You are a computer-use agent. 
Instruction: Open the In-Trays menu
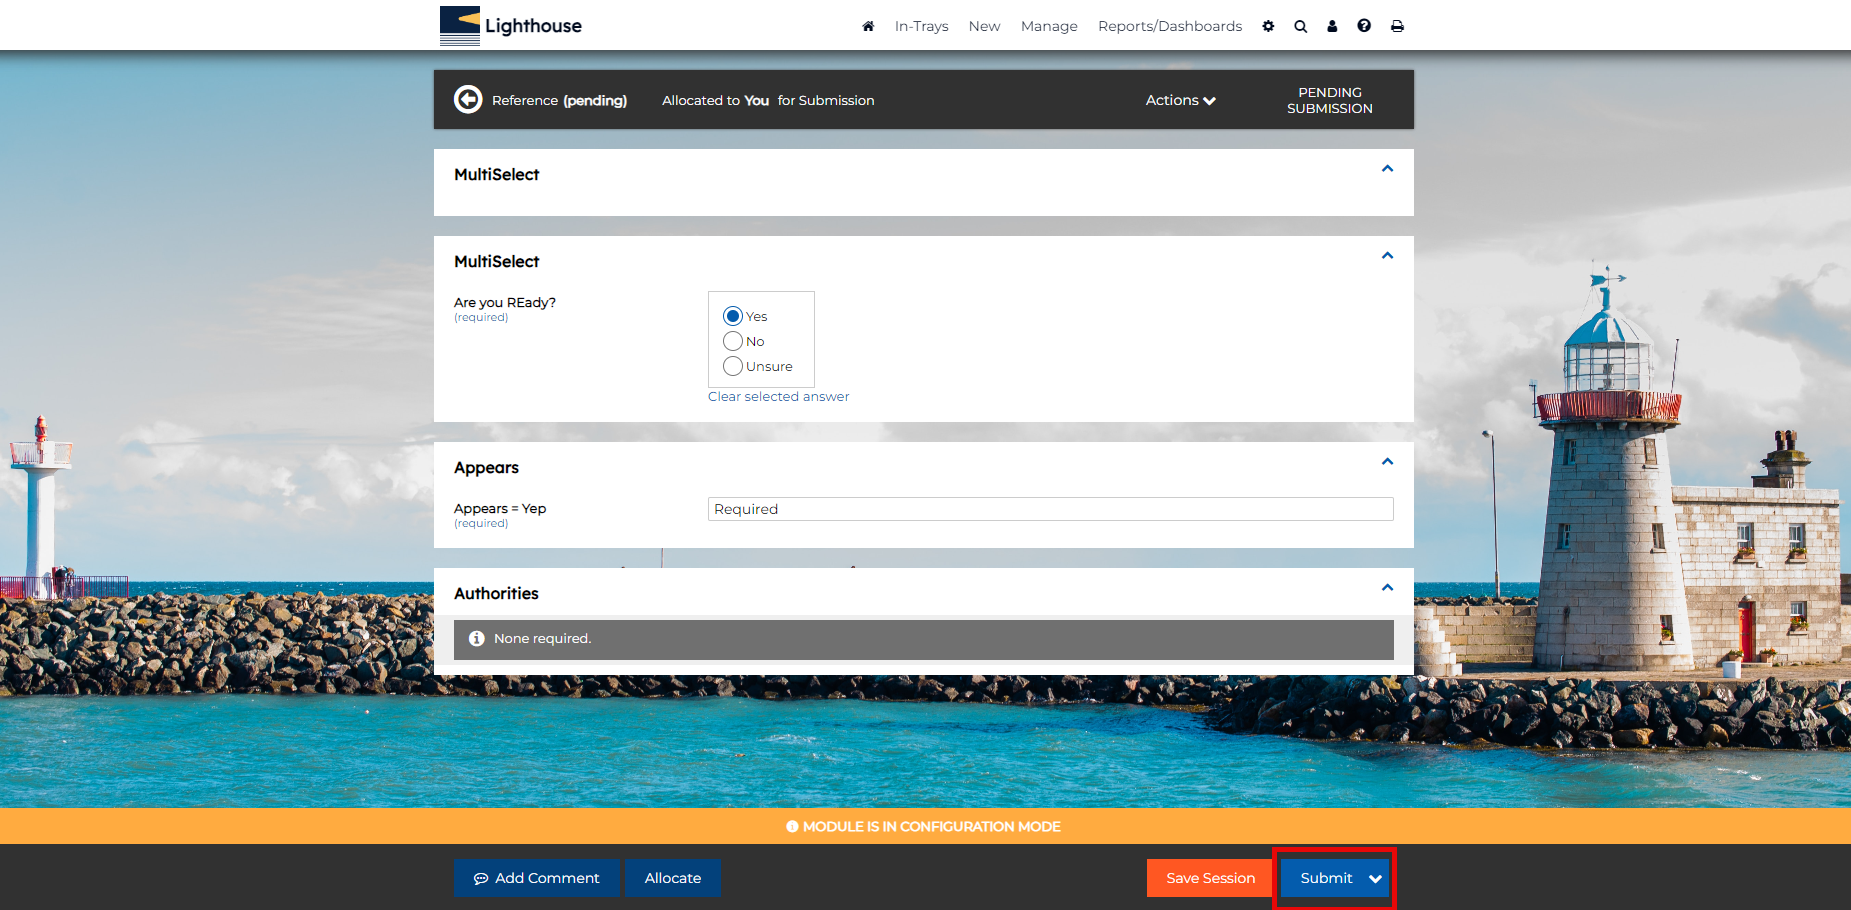(x=921, y=26)
